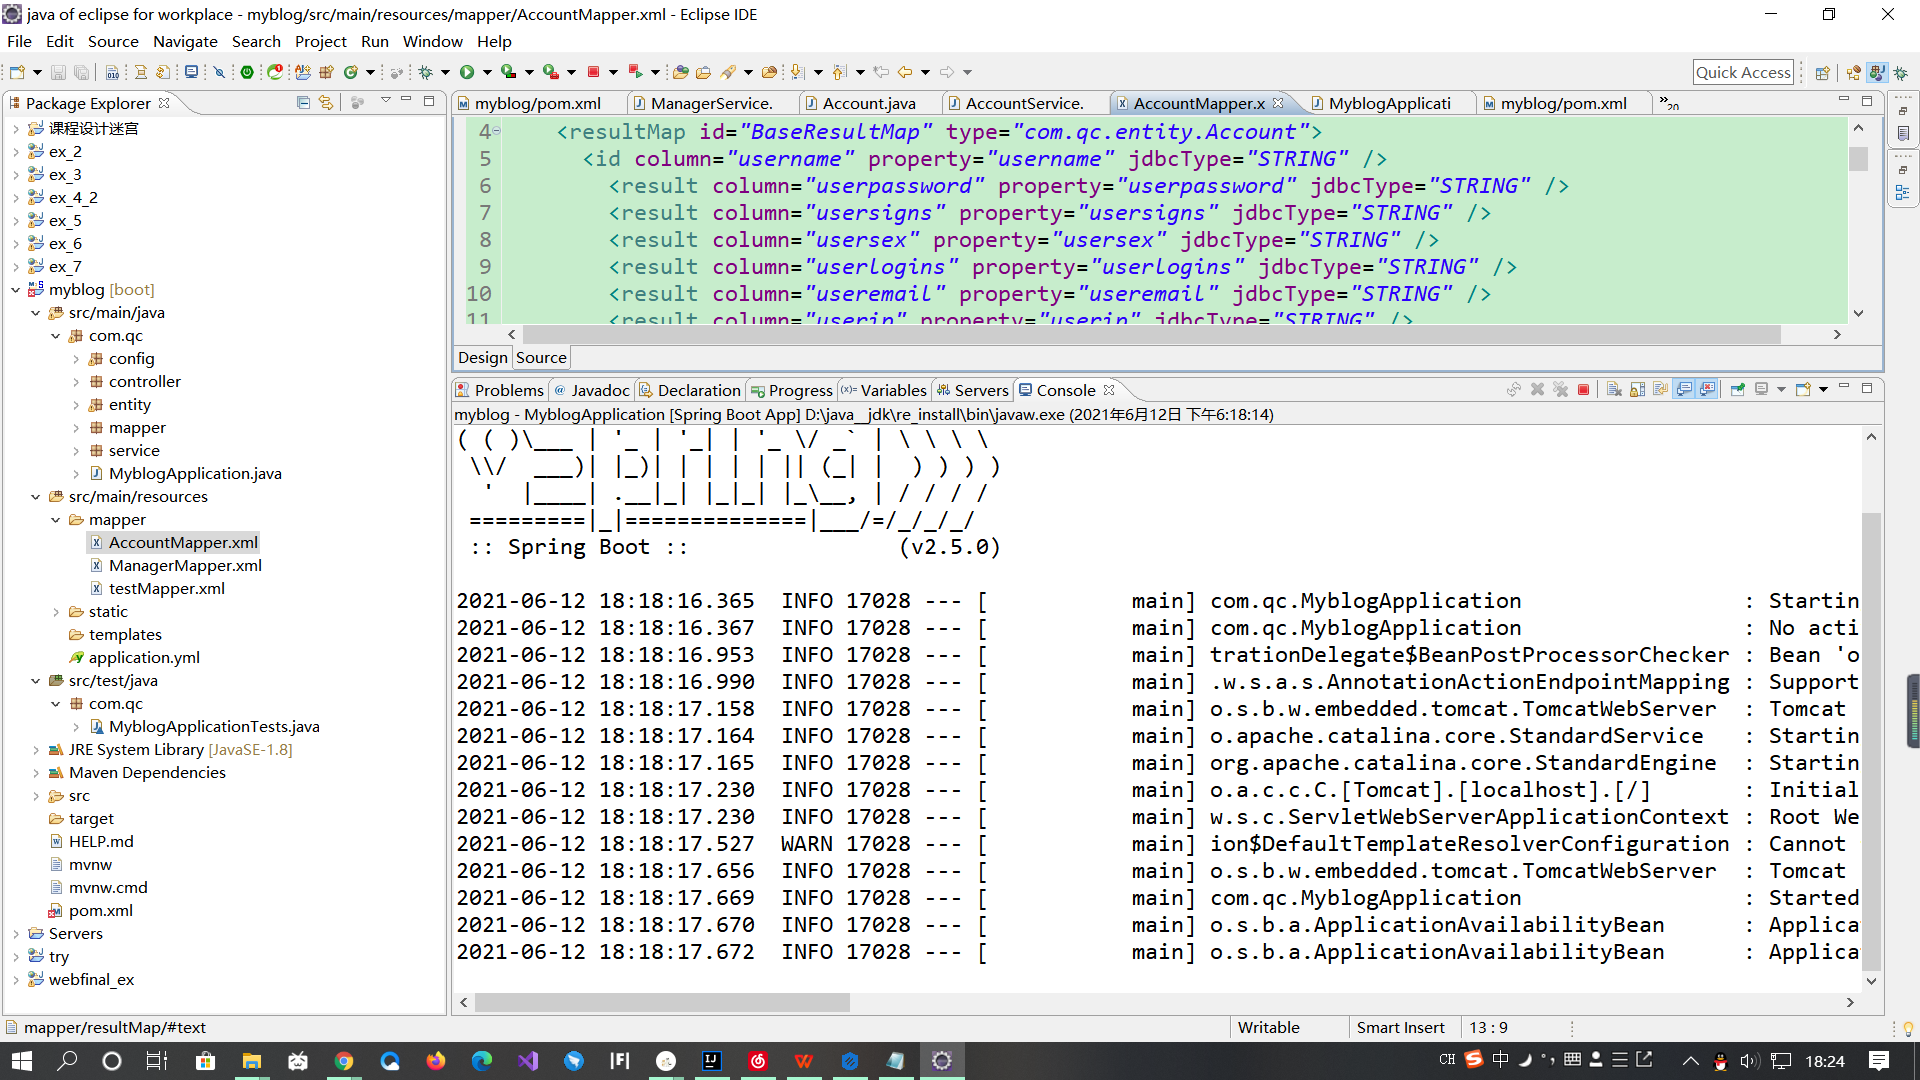Click the Previous Annotation arrow icon
Screen dimensions: 1920x1080
click(x=839, y=72)
